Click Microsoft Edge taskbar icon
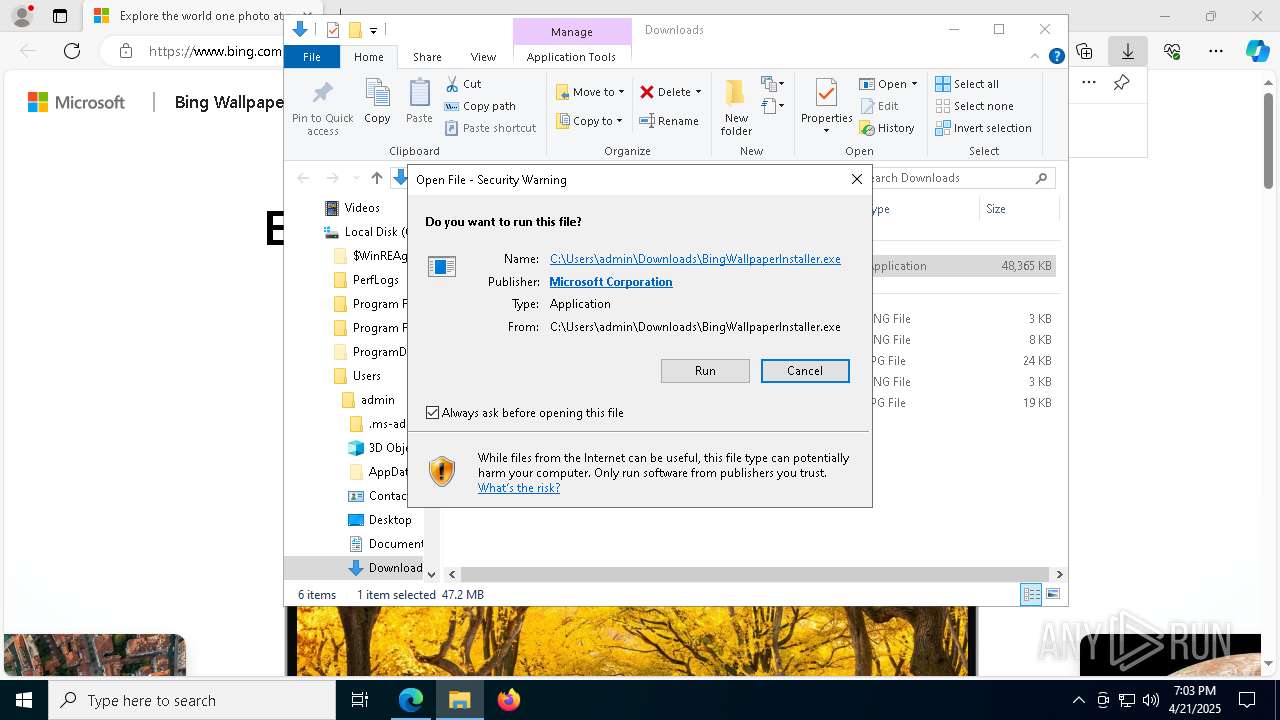The width and height of the screenshot is (1280, 720). tap(411, 700)
